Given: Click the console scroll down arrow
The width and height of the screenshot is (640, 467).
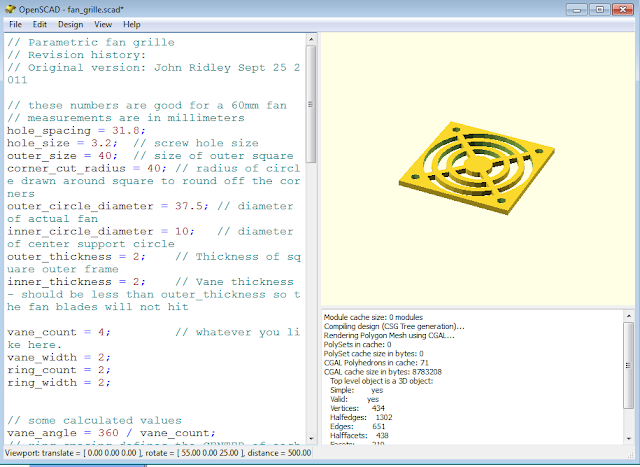Looking at the screenshot, I should pyautogui.click(x=629, y=439).
